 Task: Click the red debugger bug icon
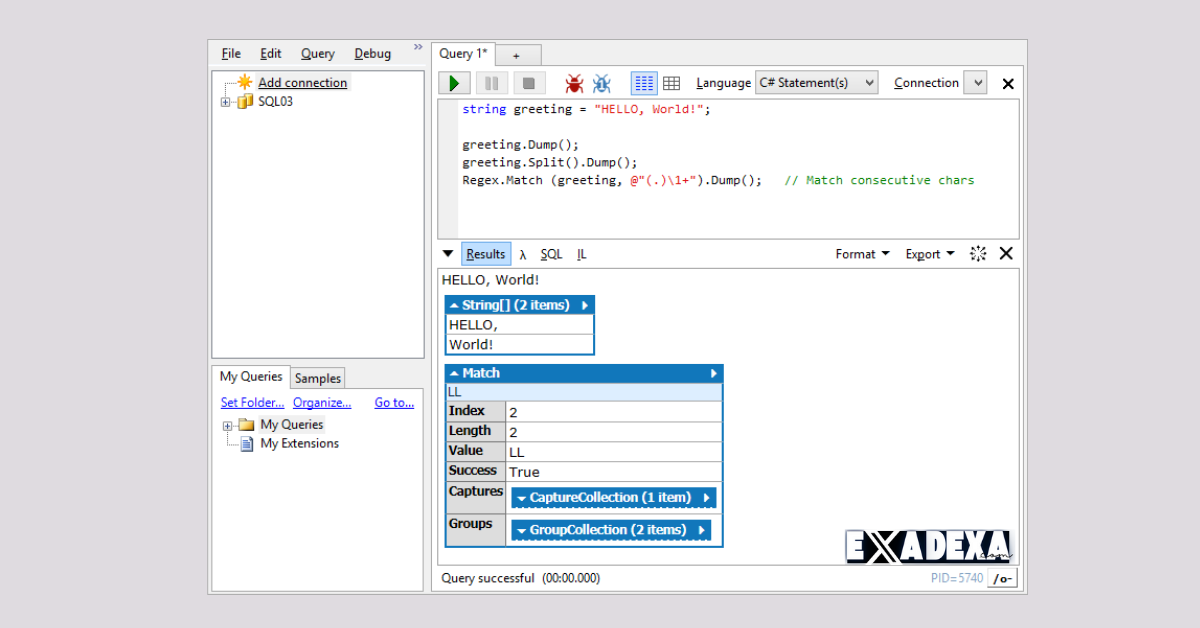[x=573, y=83]
